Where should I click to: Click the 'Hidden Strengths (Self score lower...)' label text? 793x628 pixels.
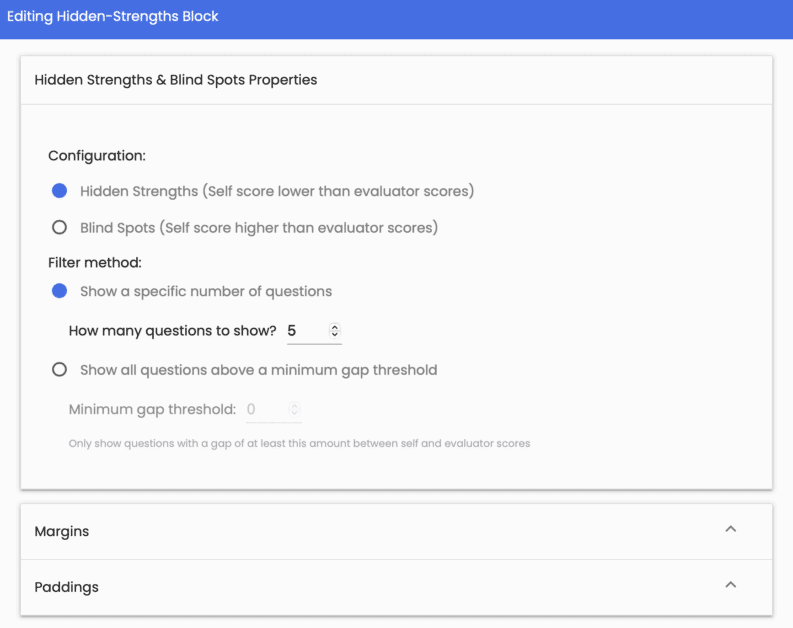(277, 191)
